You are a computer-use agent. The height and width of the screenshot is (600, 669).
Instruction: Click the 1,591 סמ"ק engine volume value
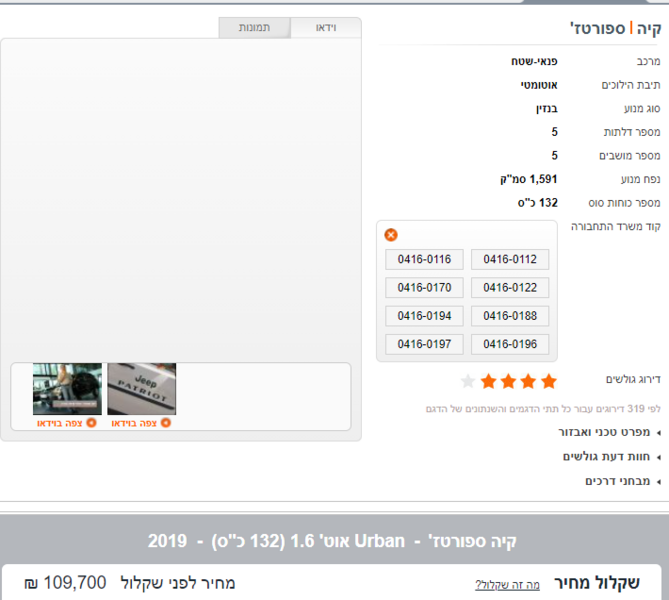(529, 179)
